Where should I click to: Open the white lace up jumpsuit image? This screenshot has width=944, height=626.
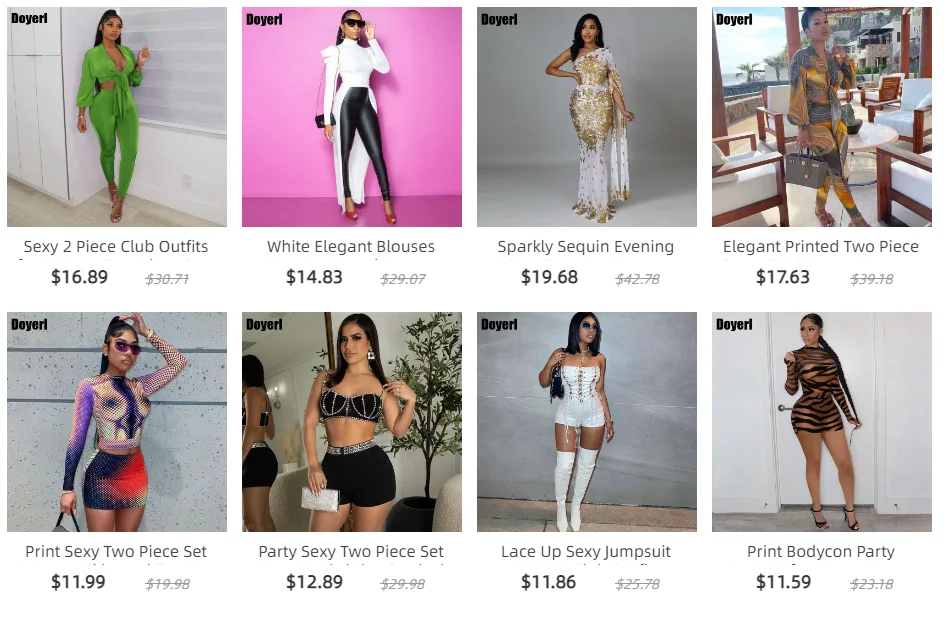587,421
